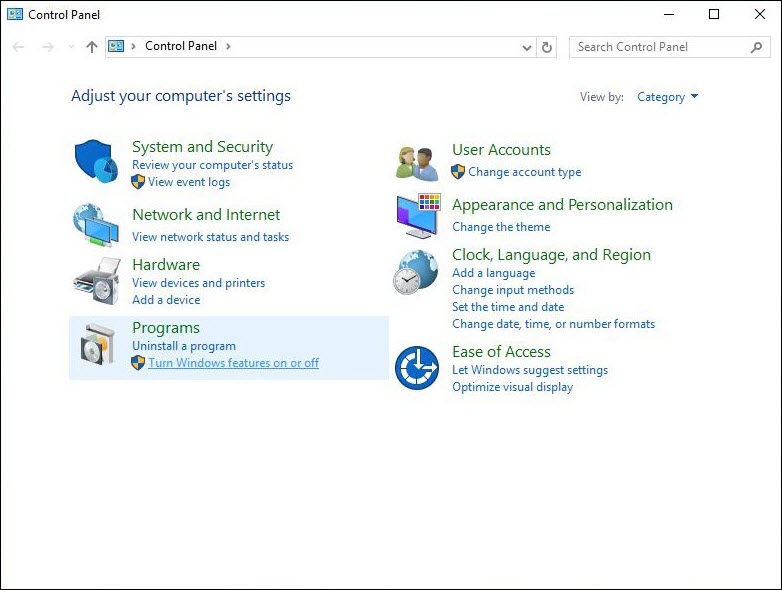Click Add a language link
The height and width of the screenshot is (590, 782).
coord(494,273)
